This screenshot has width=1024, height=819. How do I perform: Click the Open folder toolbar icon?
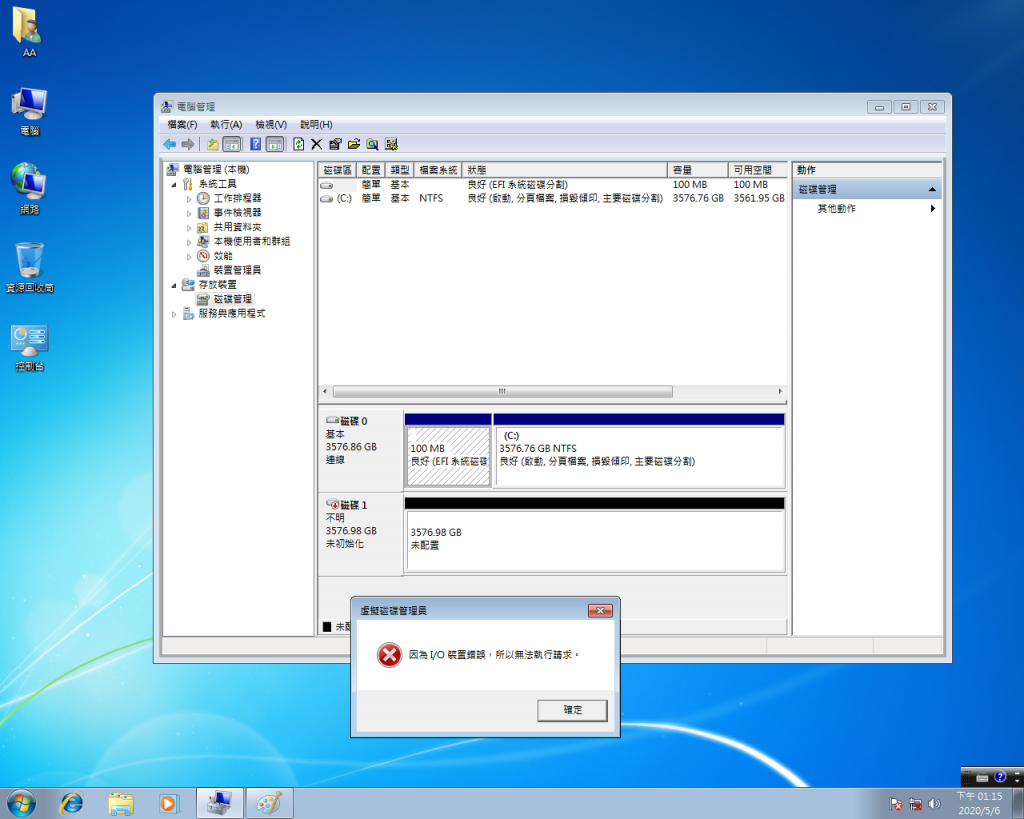(x=354, y=144)
